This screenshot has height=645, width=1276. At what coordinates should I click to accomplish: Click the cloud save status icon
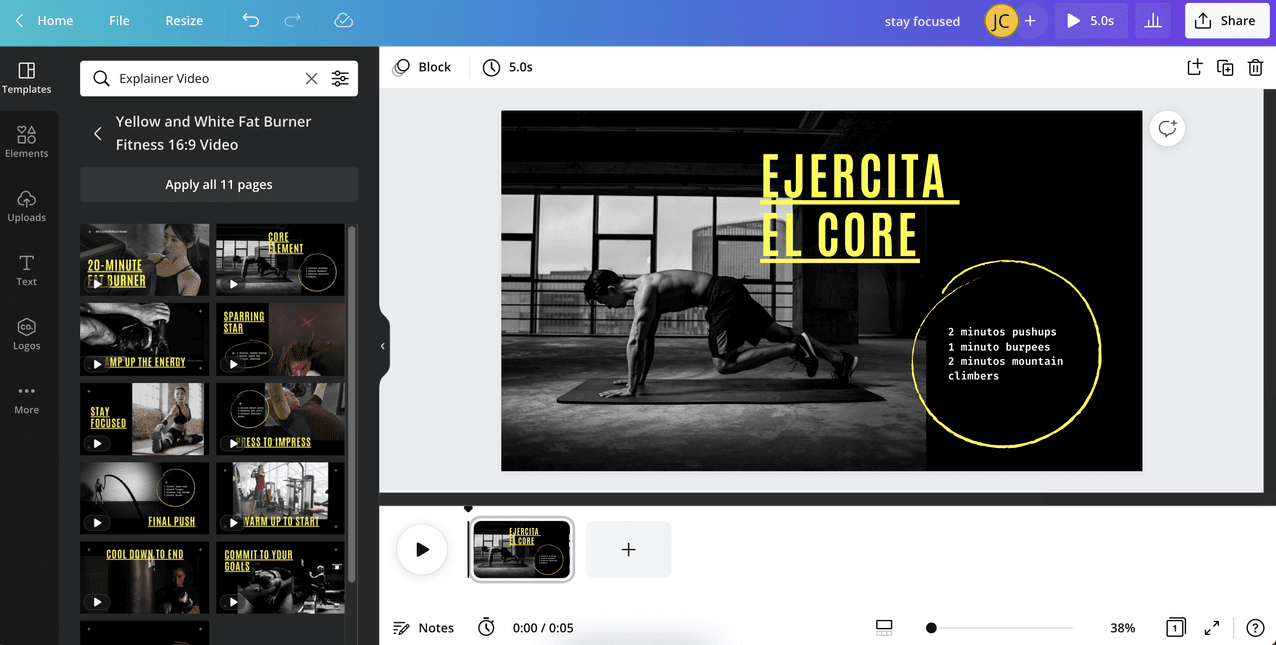point(343,20)
